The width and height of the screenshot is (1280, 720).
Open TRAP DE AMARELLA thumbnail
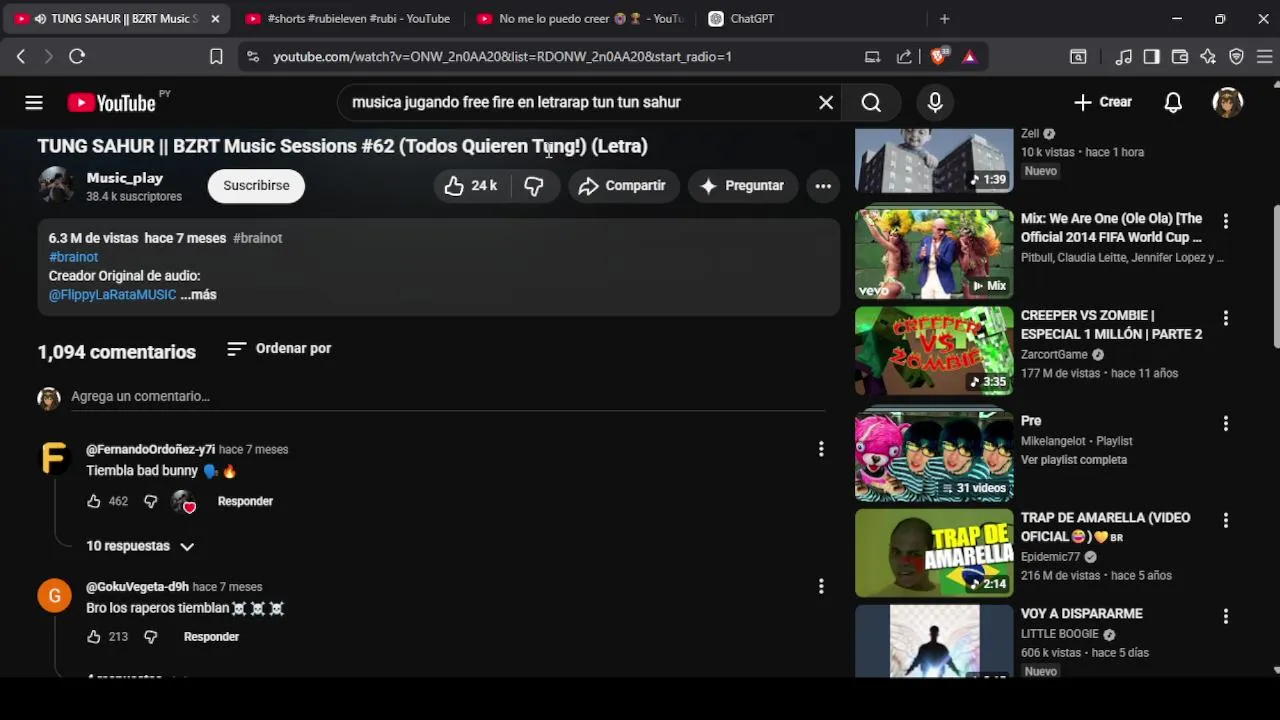[934, 554]
